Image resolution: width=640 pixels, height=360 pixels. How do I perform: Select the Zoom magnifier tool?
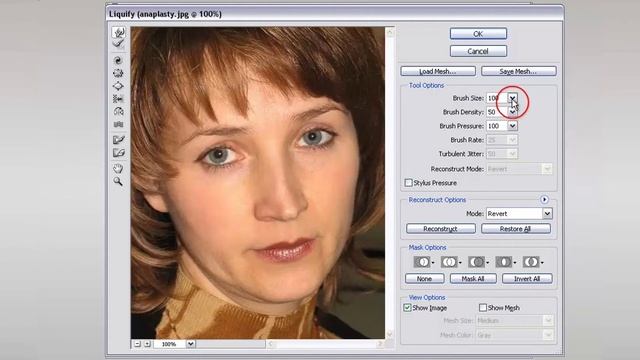click(118, 181)
